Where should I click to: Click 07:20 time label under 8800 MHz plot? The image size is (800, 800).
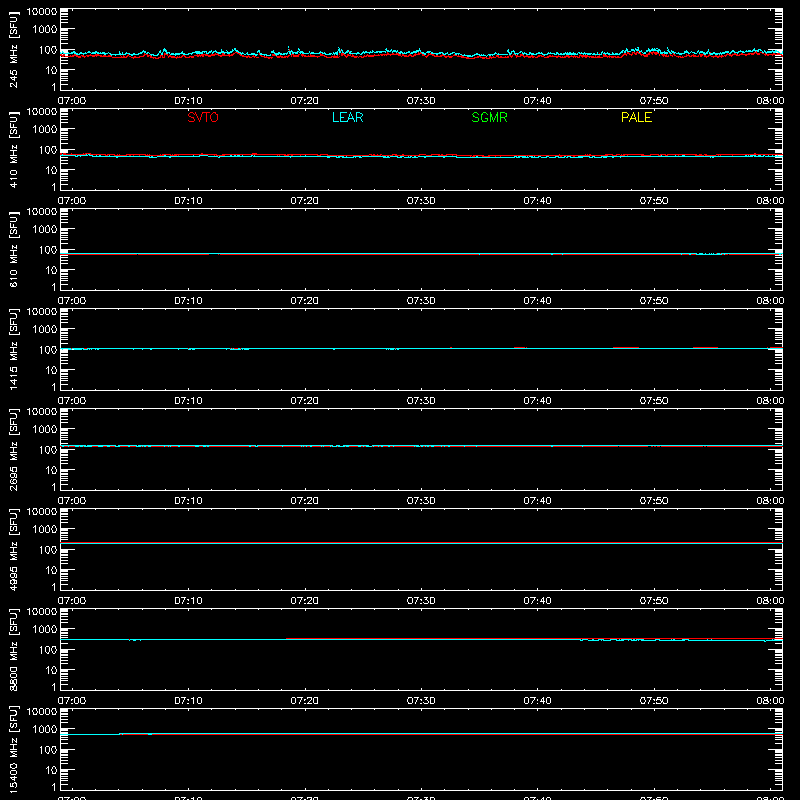click(x=305, y=701)
